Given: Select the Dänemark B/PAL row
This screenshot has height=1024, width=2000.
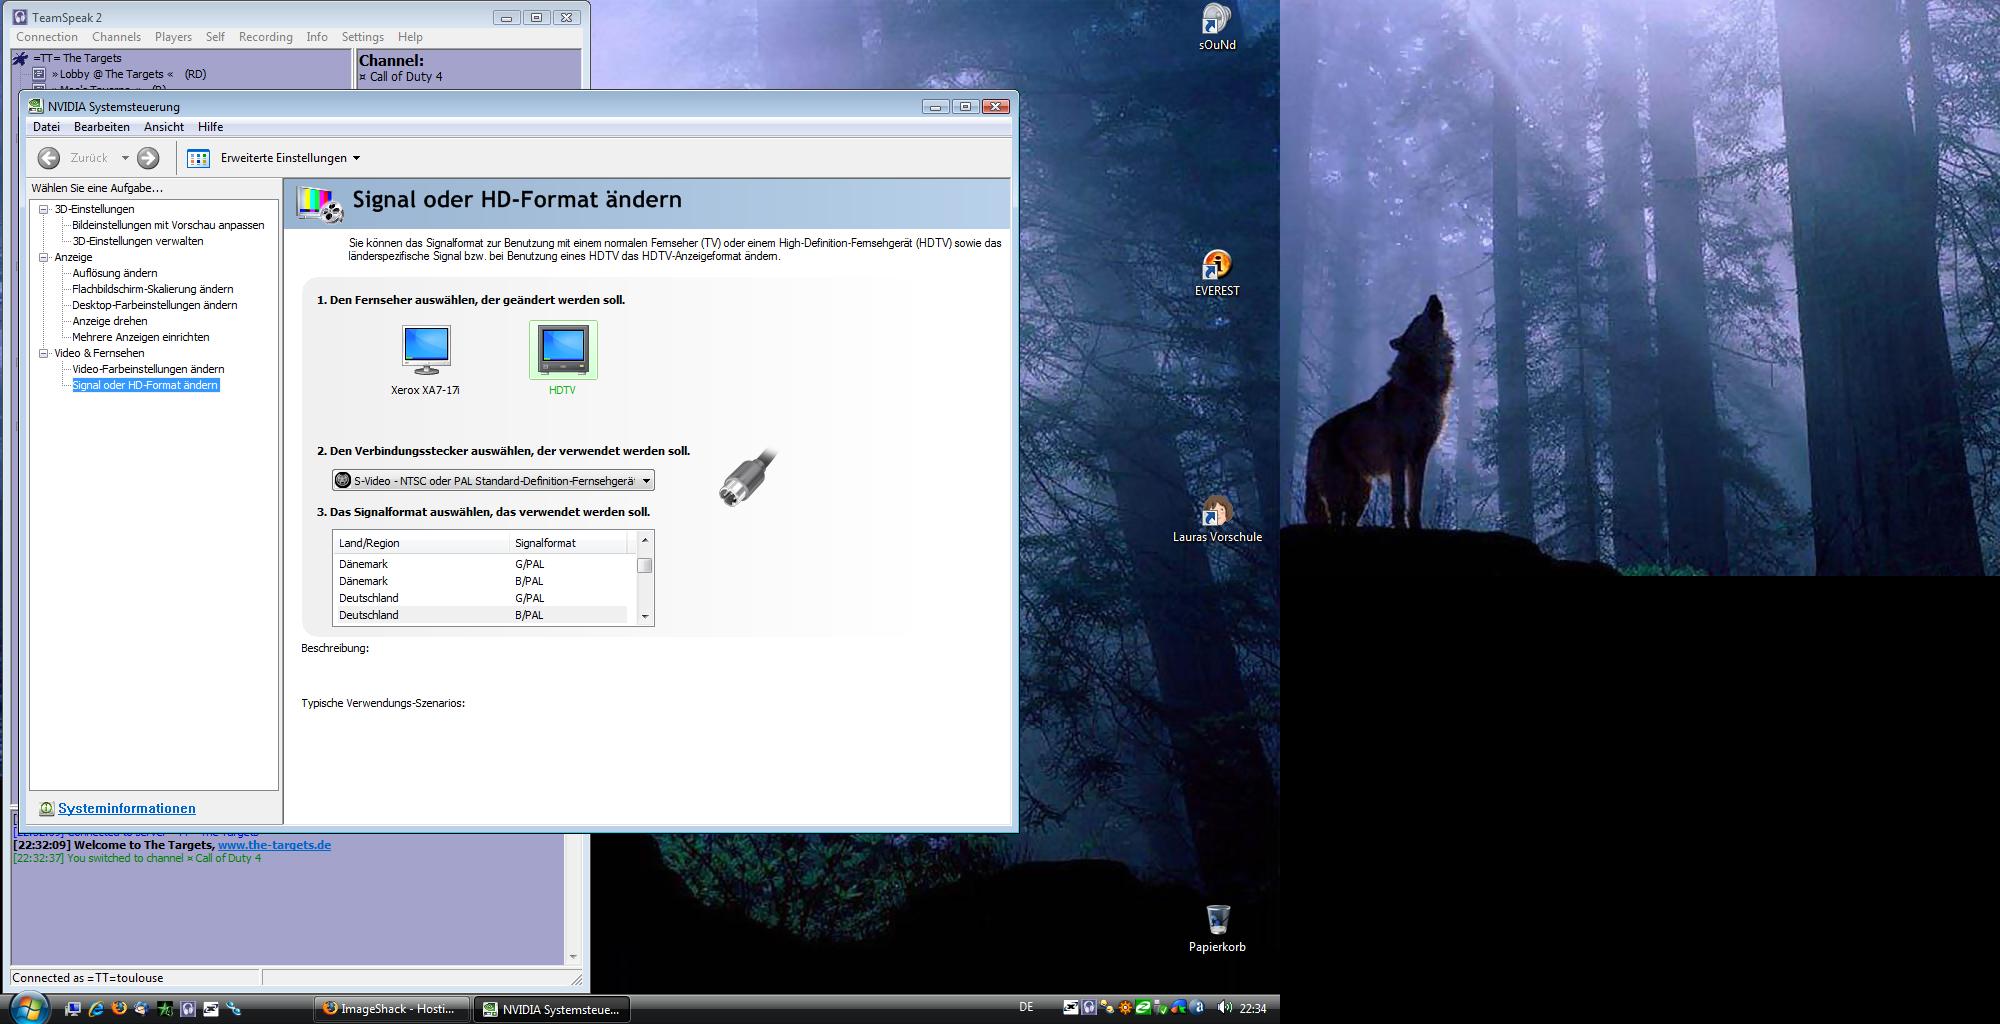Looking at the screenshot, I should click(x=480, y=581).
